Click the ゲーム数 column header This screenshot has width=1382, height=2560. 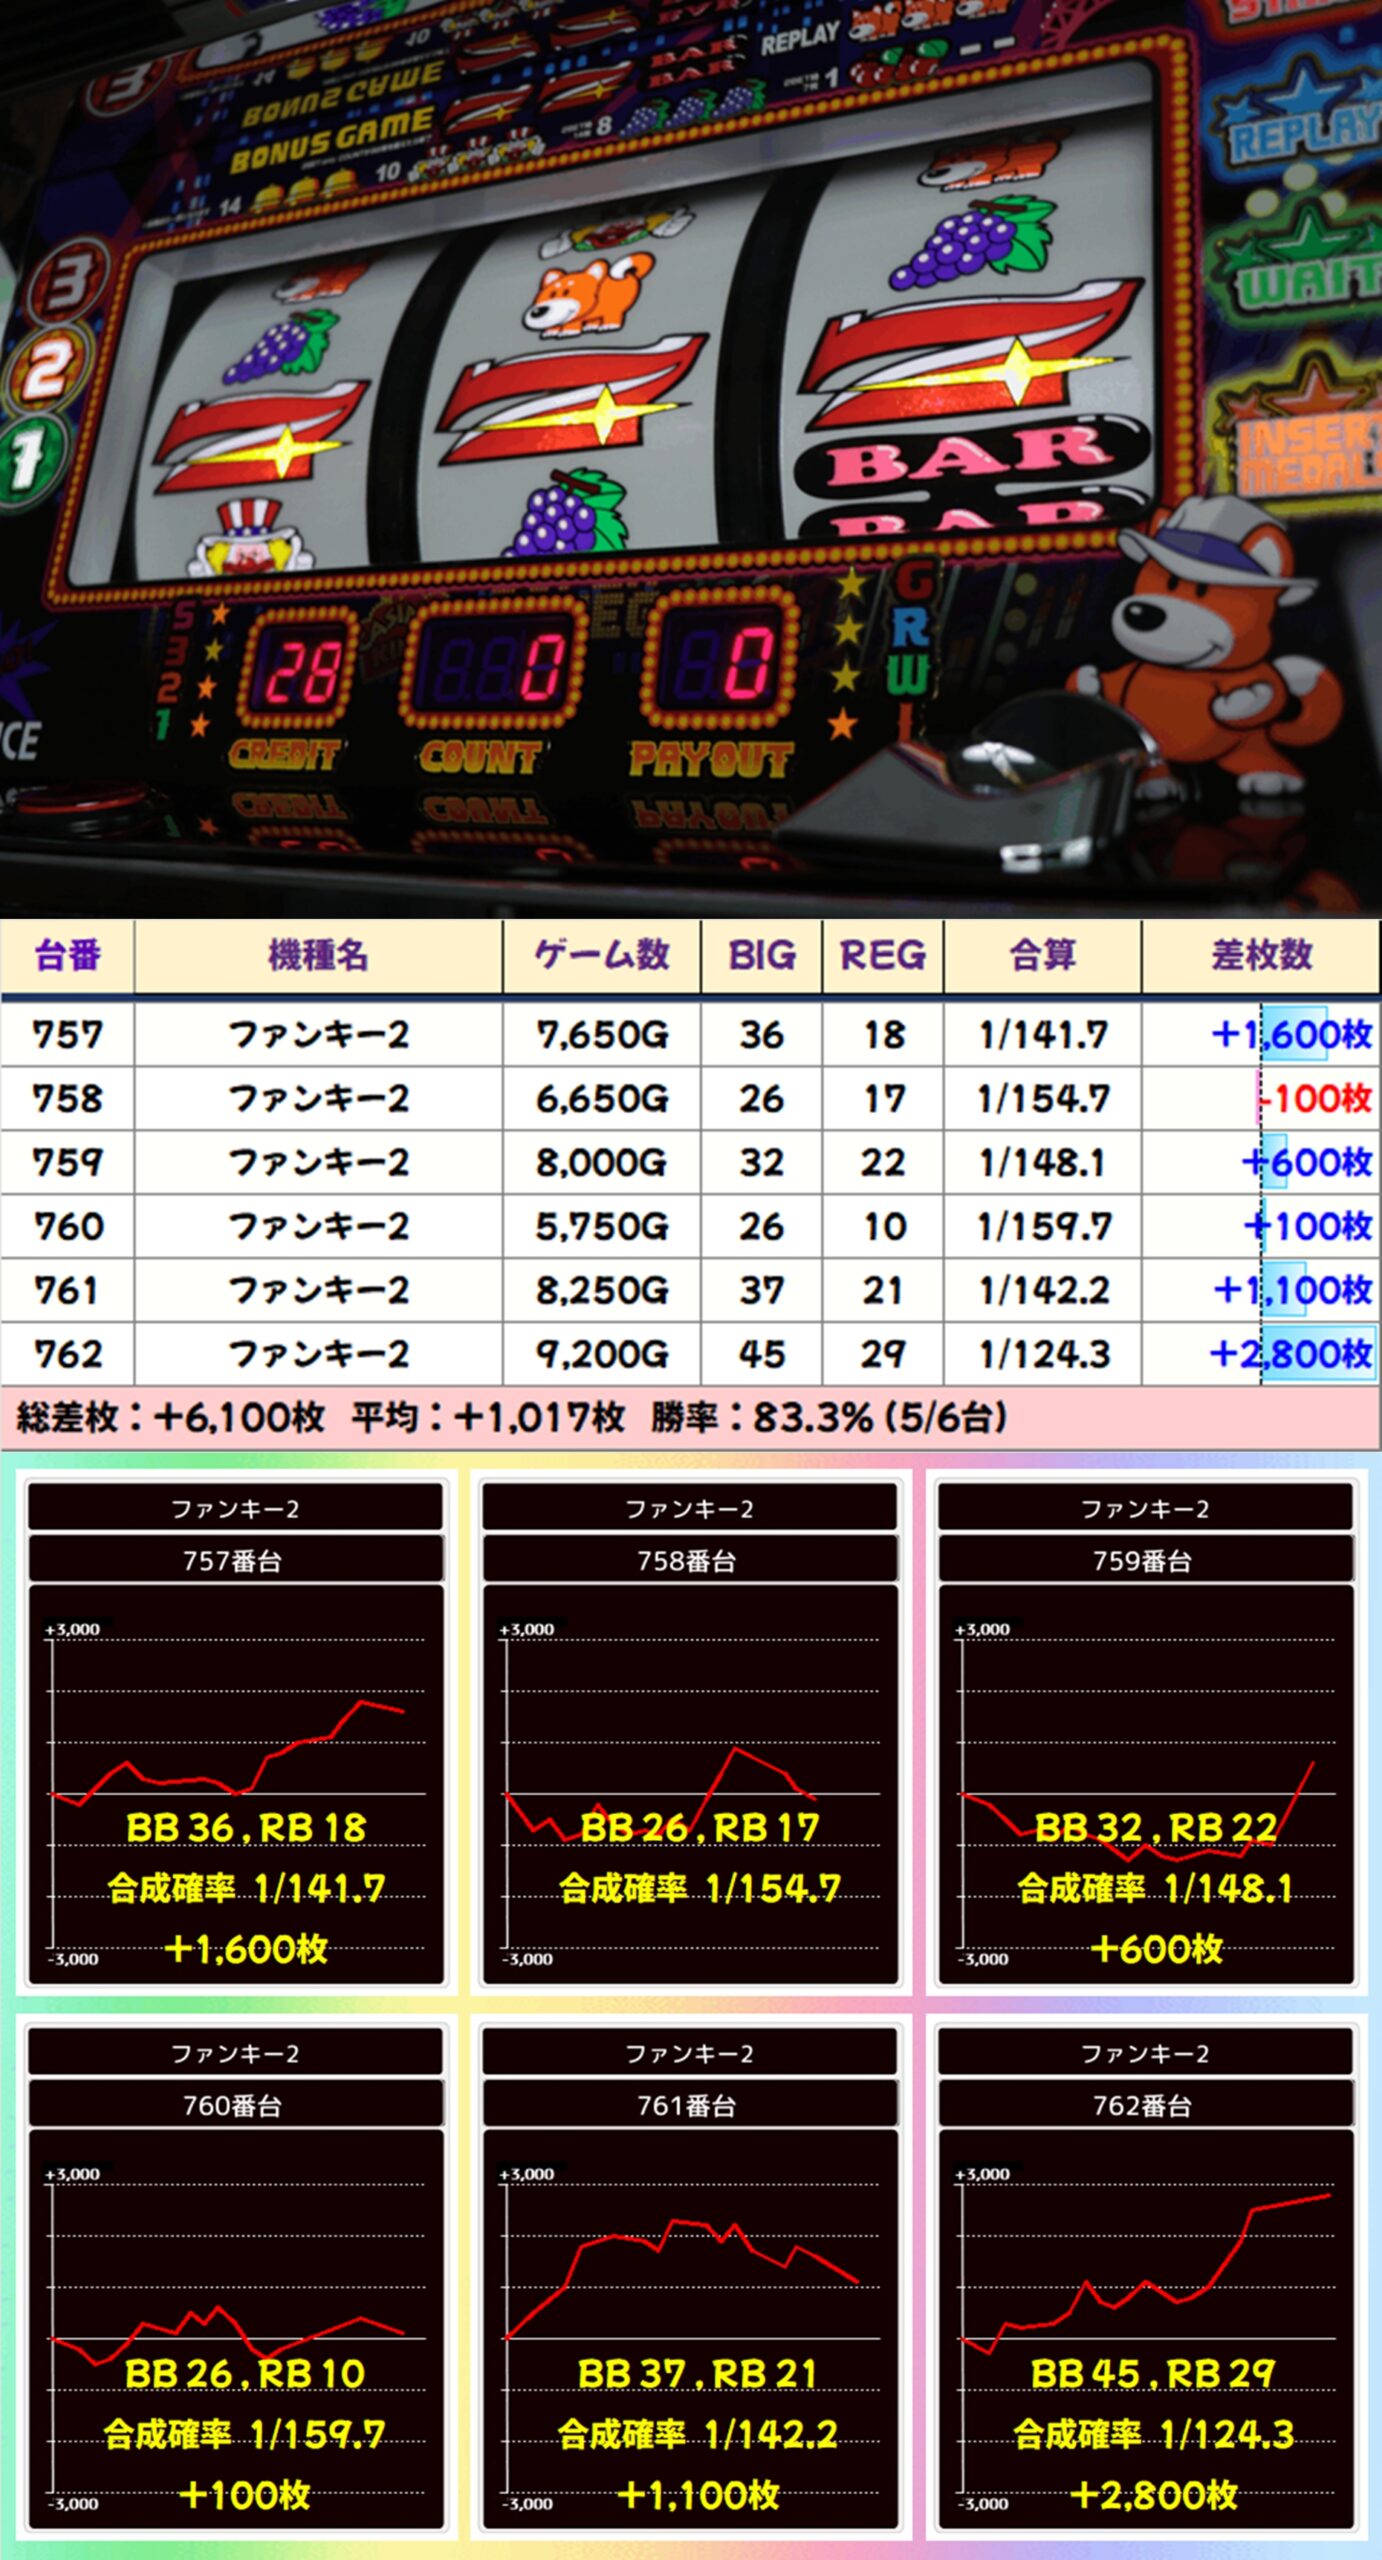[x=601, y=956]
